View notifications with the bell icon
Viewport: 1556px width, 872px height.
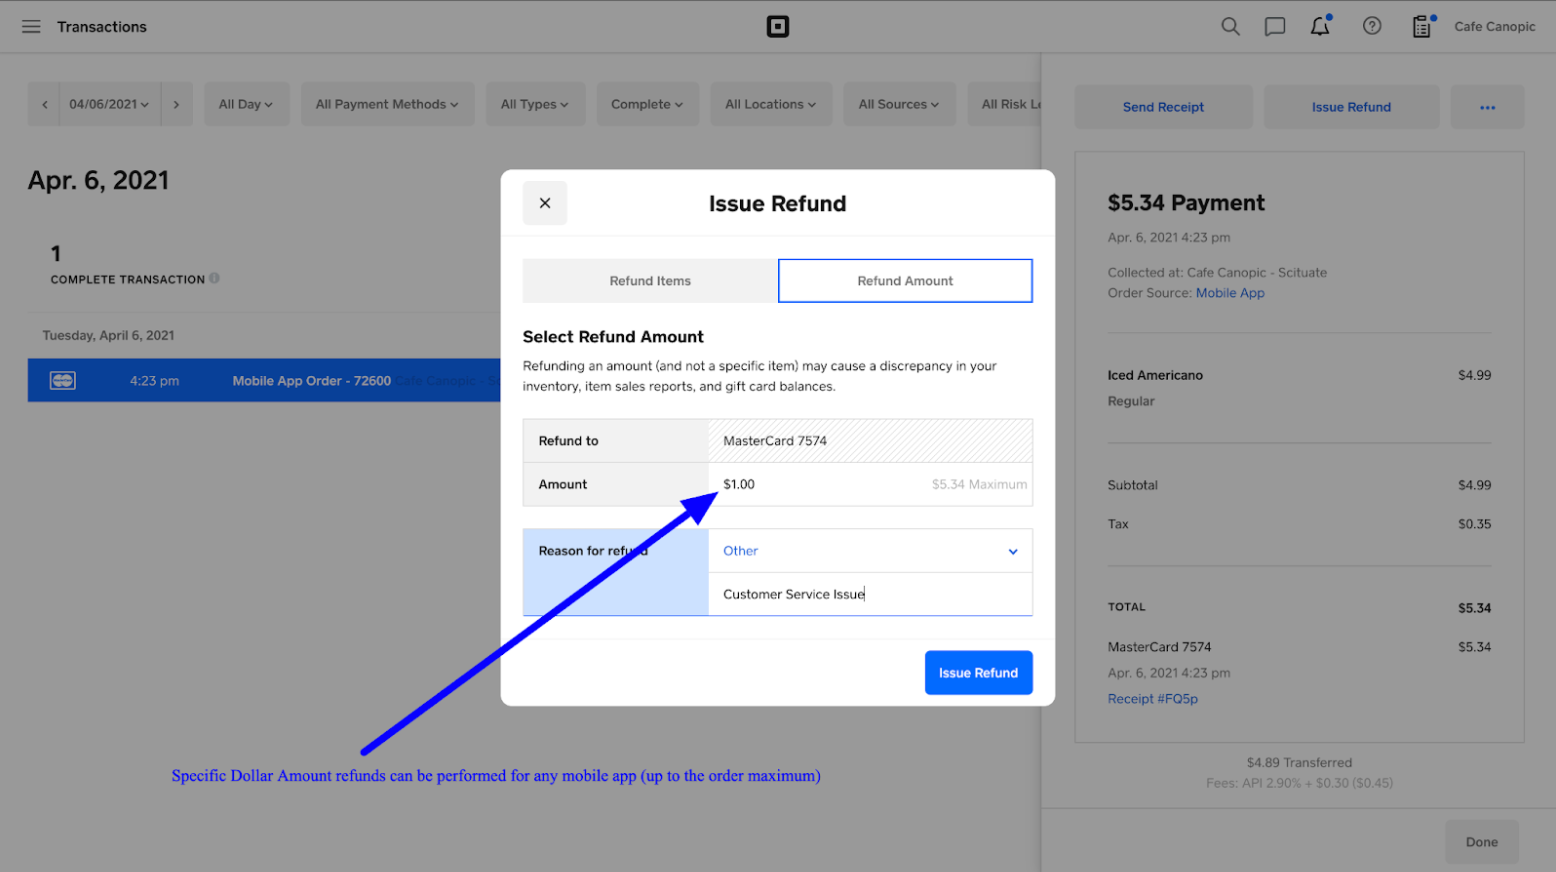pyautogui.click(x=1319, y=26)
